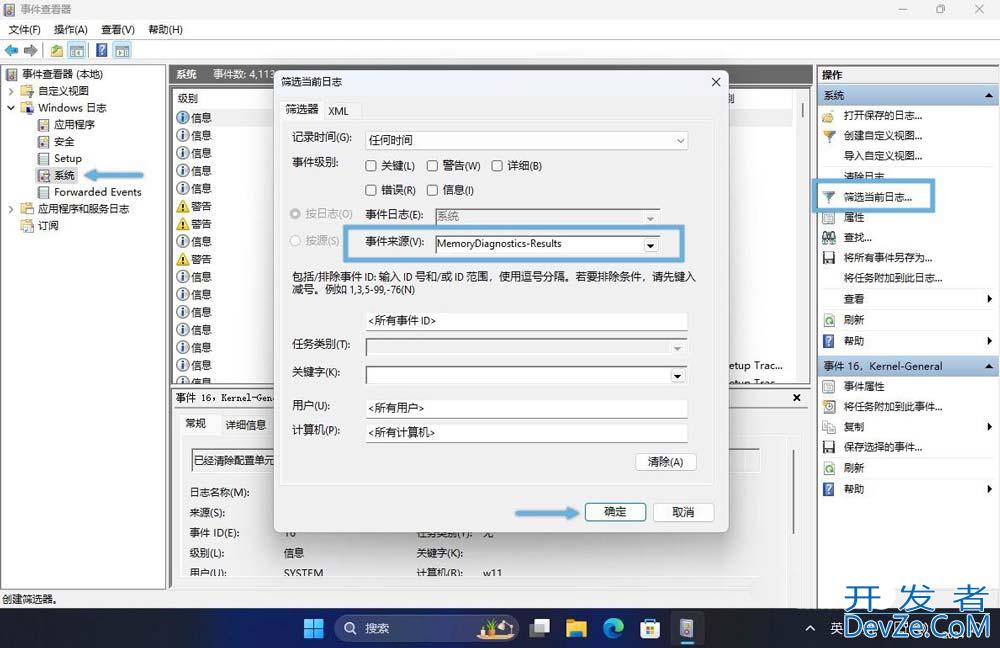Switch to XML tab in dialog

pos(339,111)
